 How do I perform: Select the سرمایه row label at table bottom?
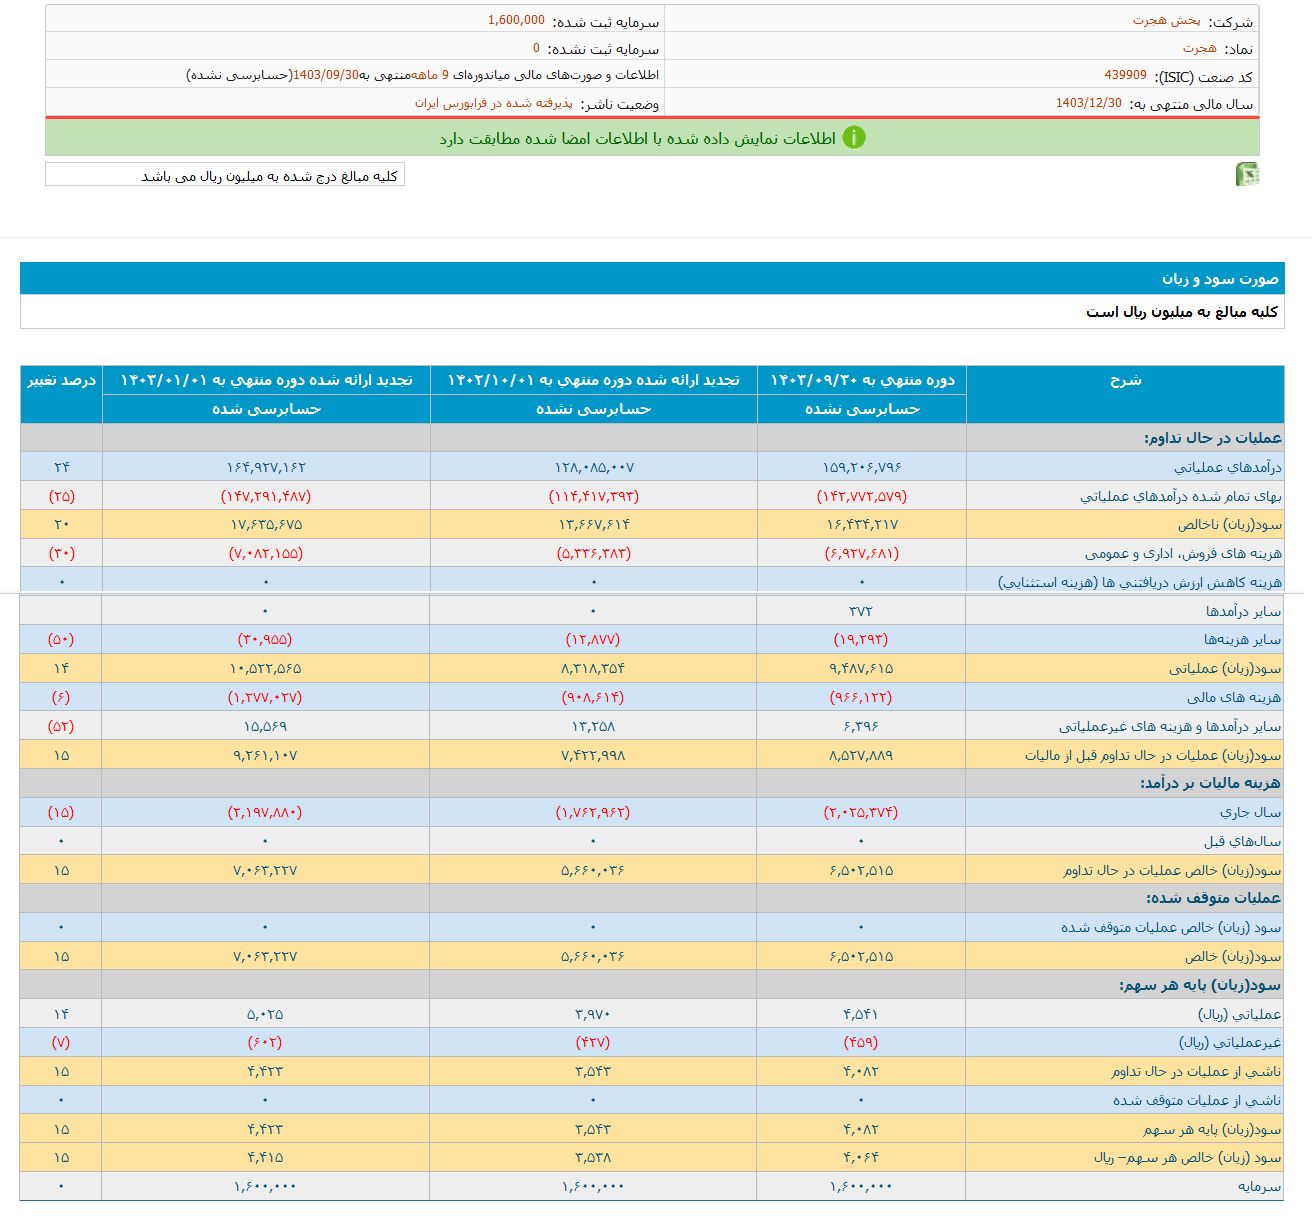click(x=1259, y=1186)
